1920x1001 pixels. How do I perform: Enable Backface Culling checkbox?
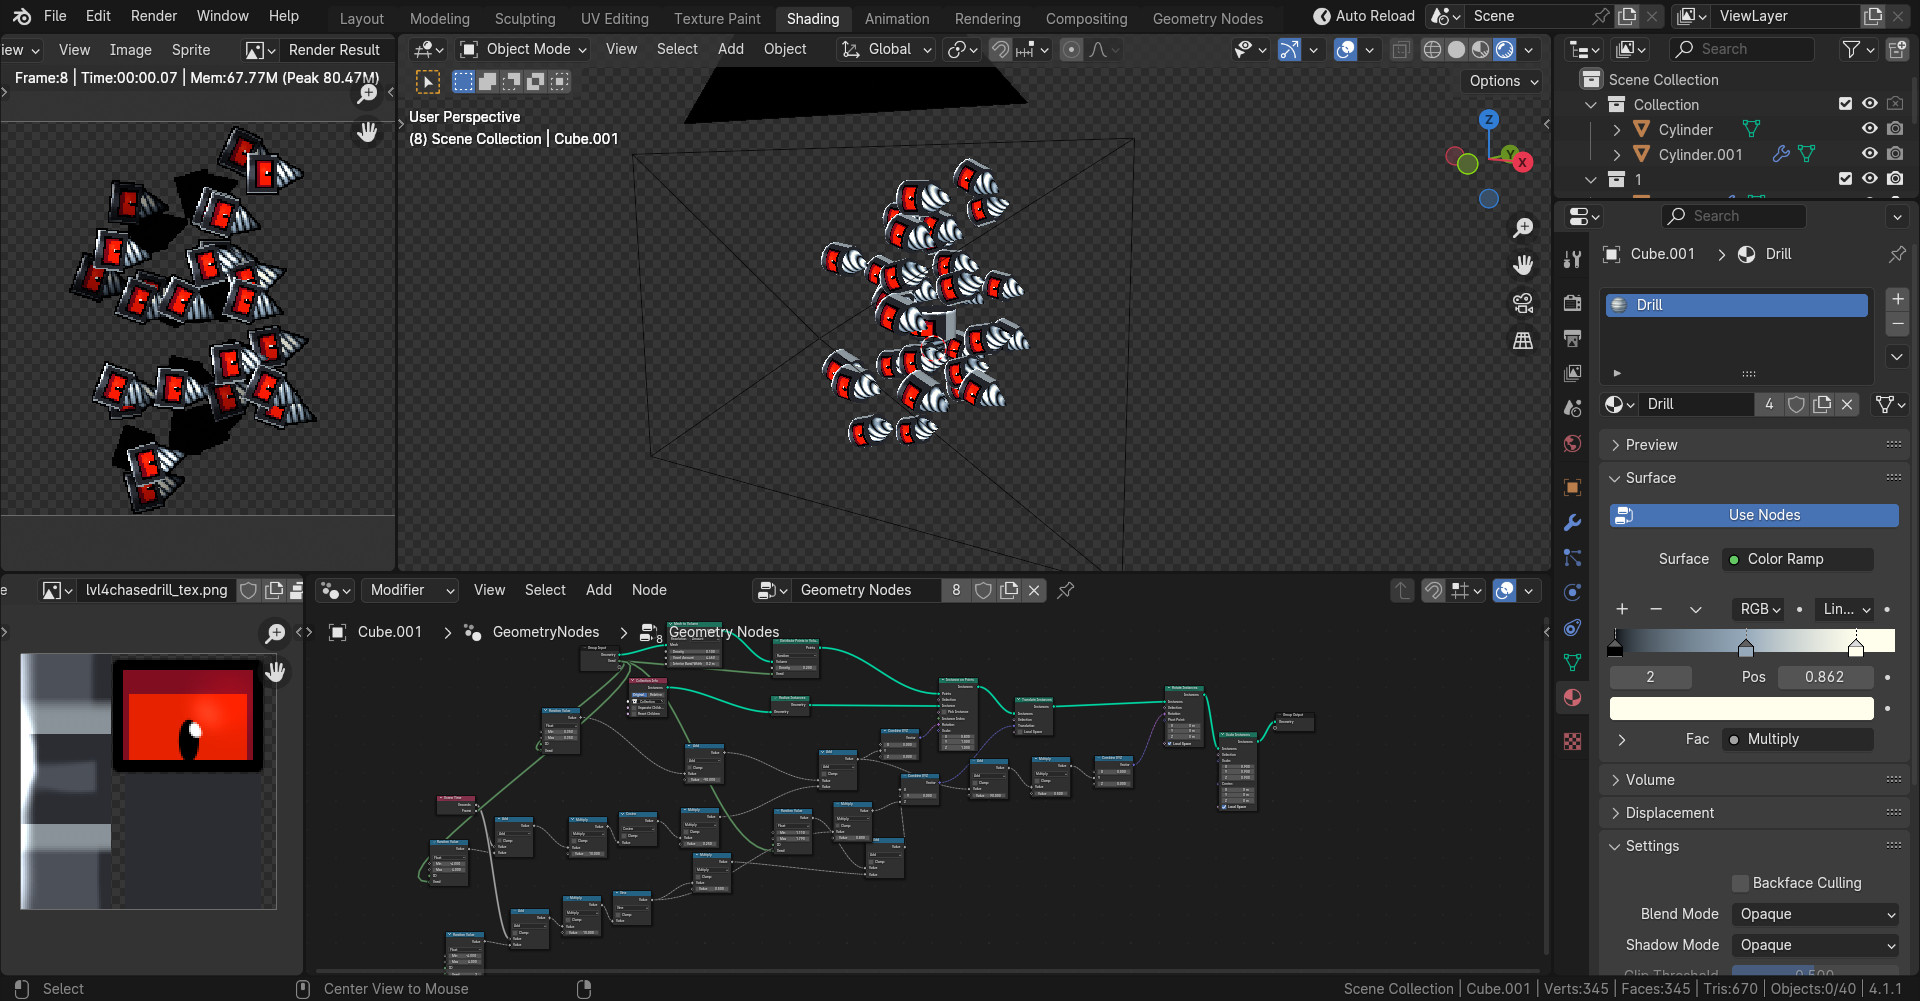(1741, 883)
